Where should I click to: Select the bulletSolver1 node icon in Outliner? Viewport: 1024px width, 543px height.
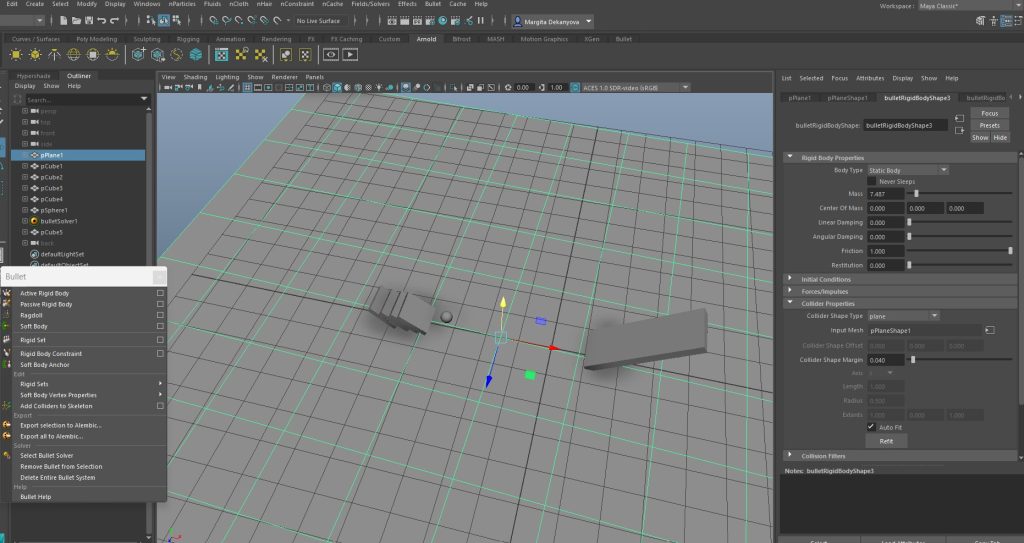35,222
